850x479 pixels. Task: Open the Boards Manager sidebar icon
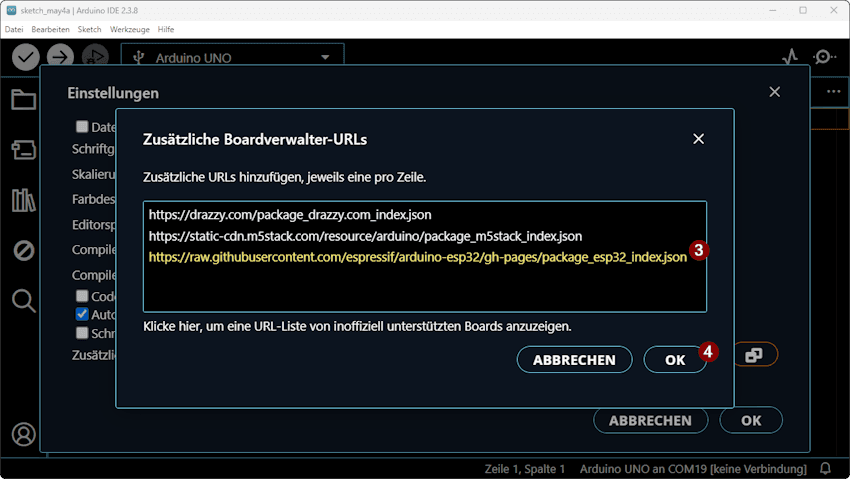pos(24,150)
